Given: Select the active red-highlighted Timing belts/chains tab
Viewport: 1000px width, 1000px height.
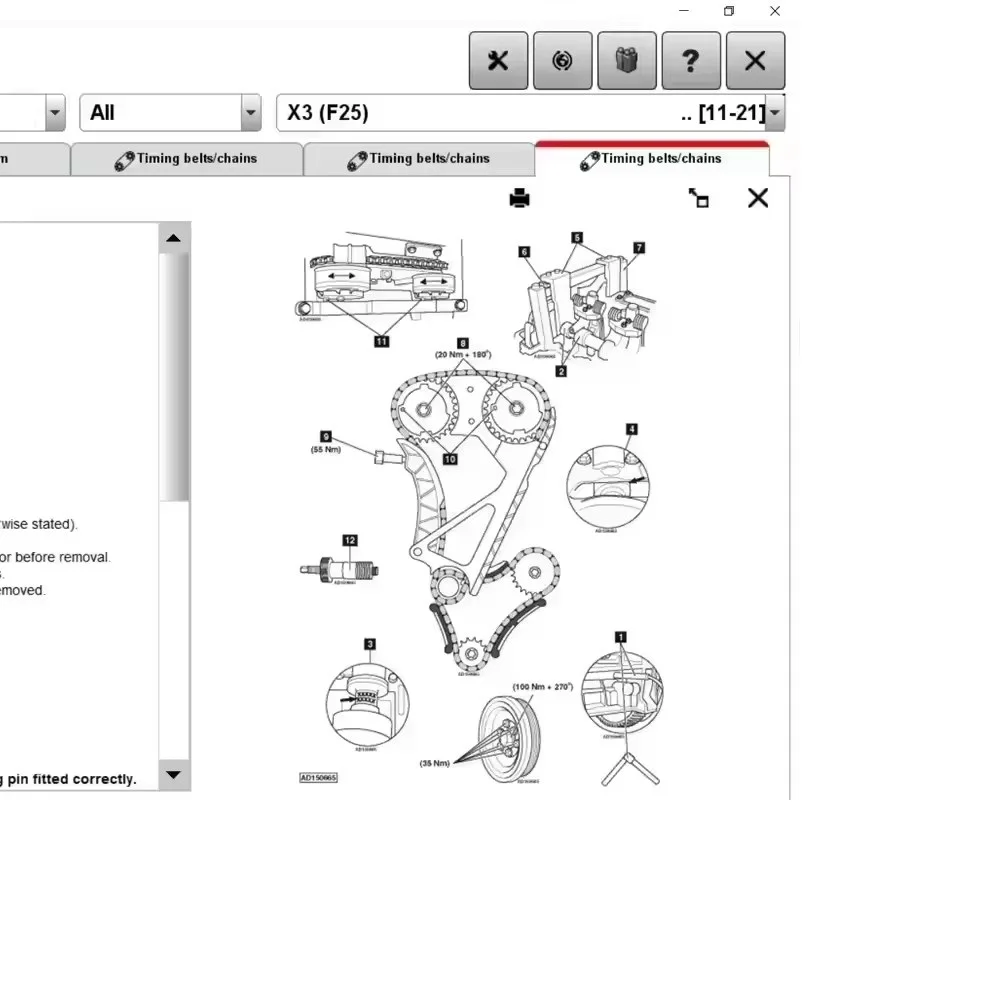Looking at the screenshot, I should [x=652, y=159].
